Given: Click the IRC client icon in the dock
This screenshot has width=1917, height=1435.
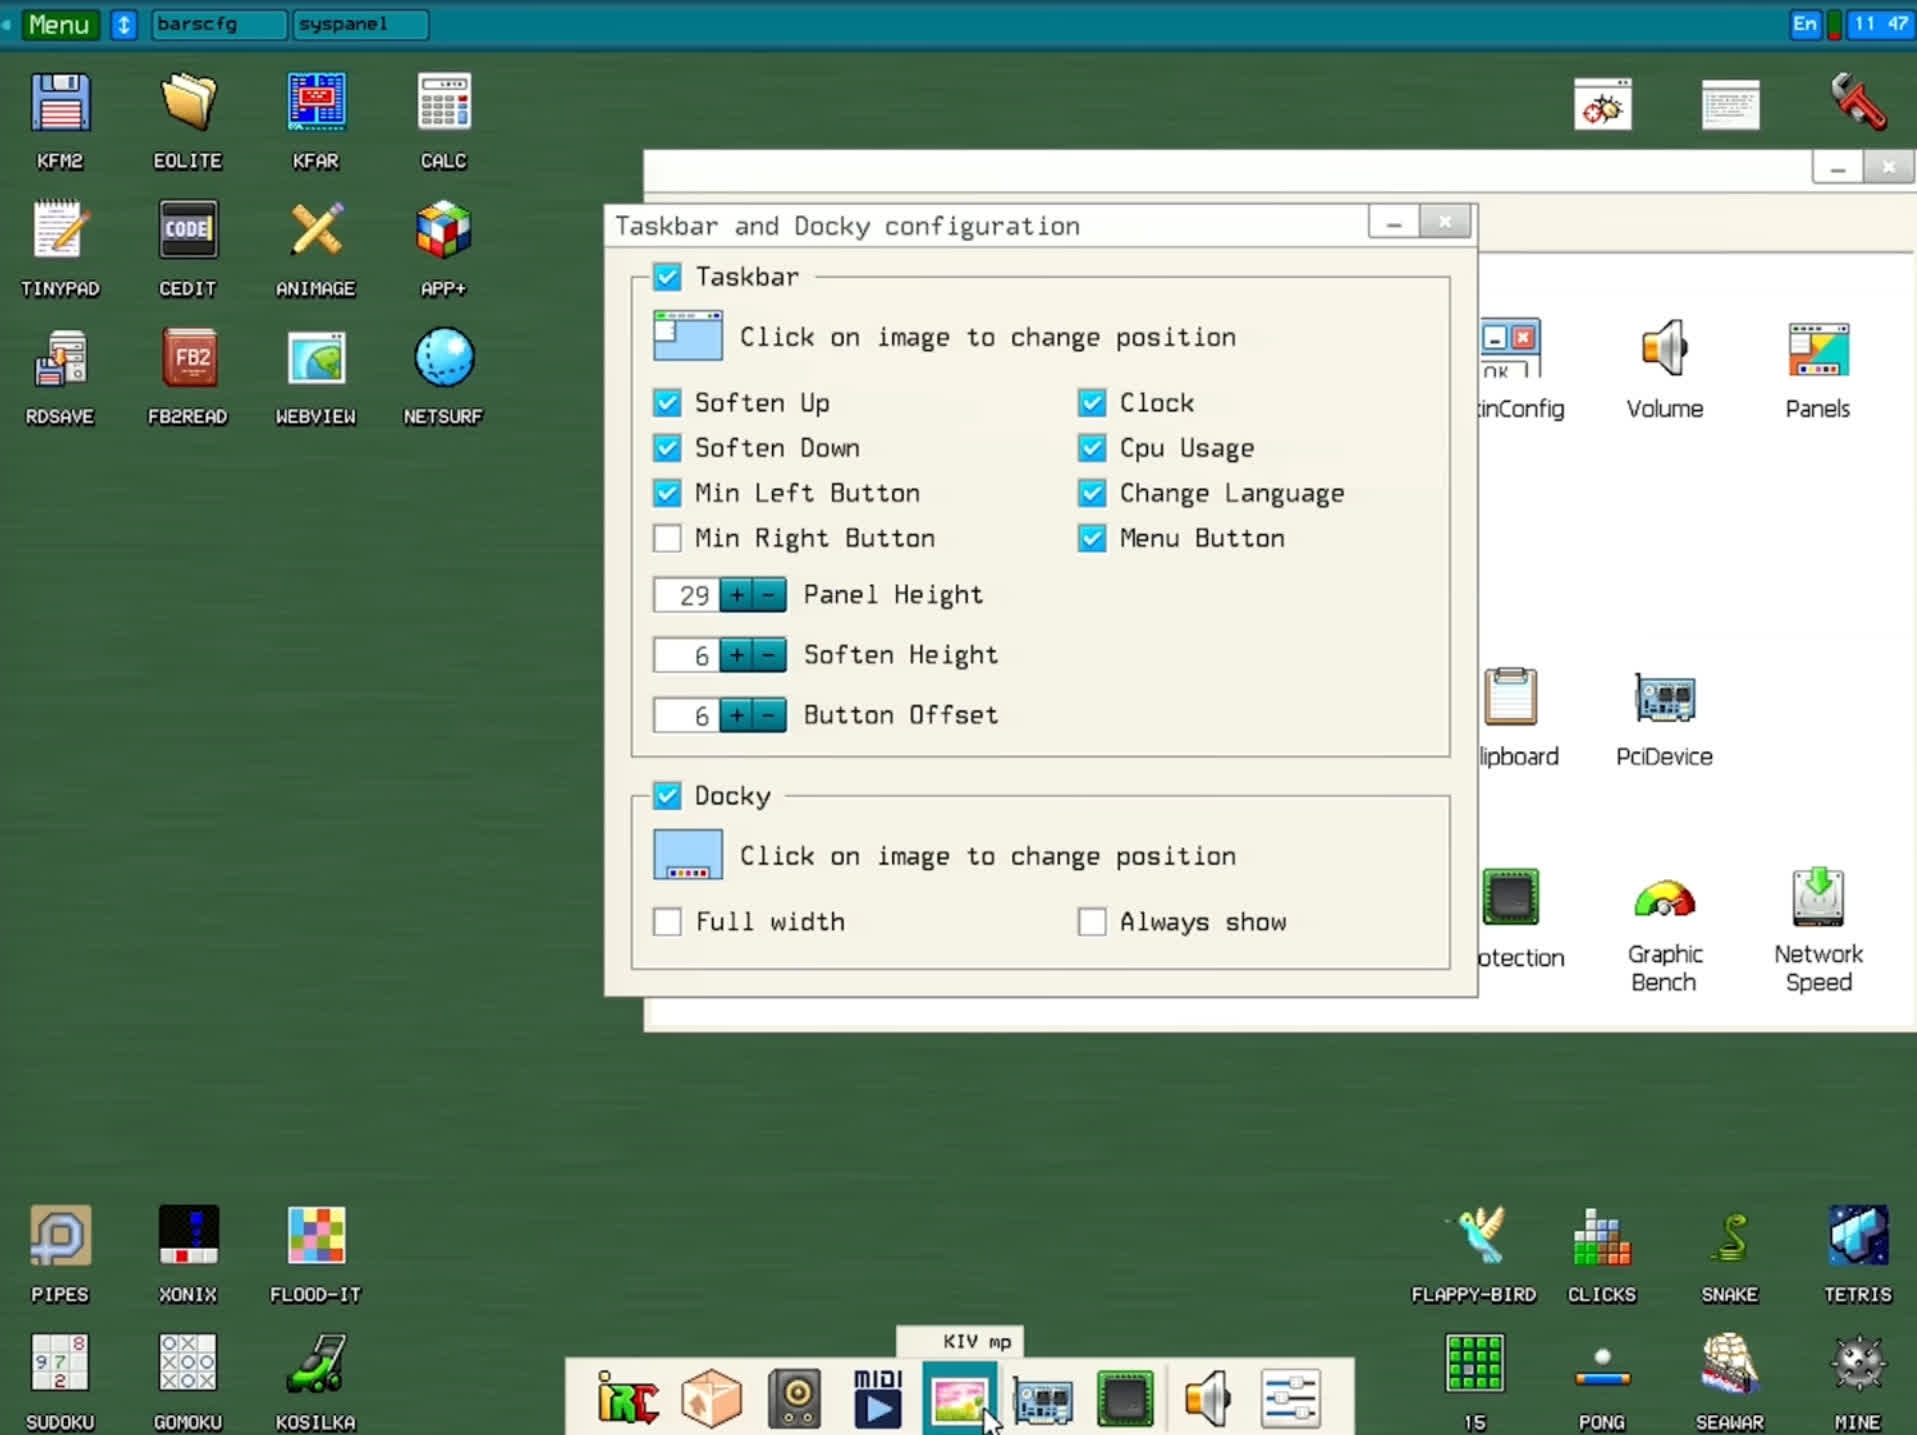Looking at the screenshot, I should (628, 1397).
